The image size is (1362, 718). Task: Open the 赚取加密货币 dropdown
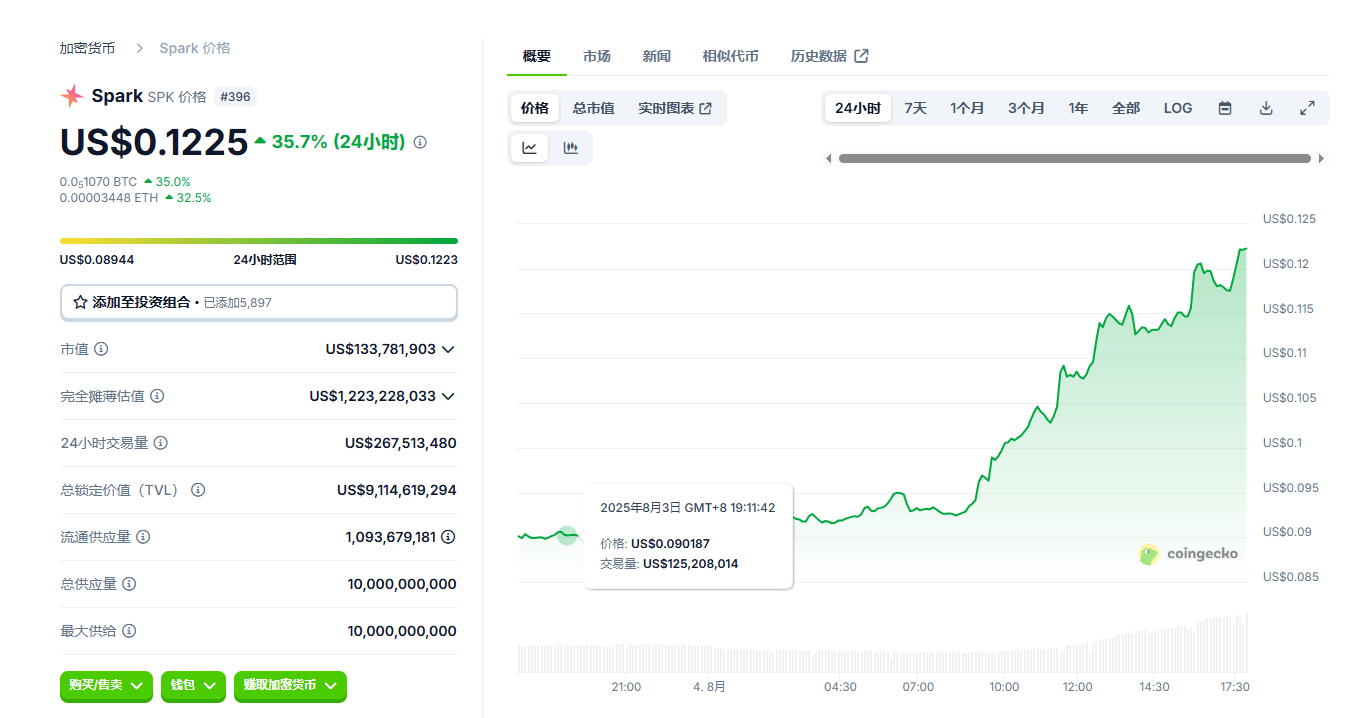coord(290,685)
